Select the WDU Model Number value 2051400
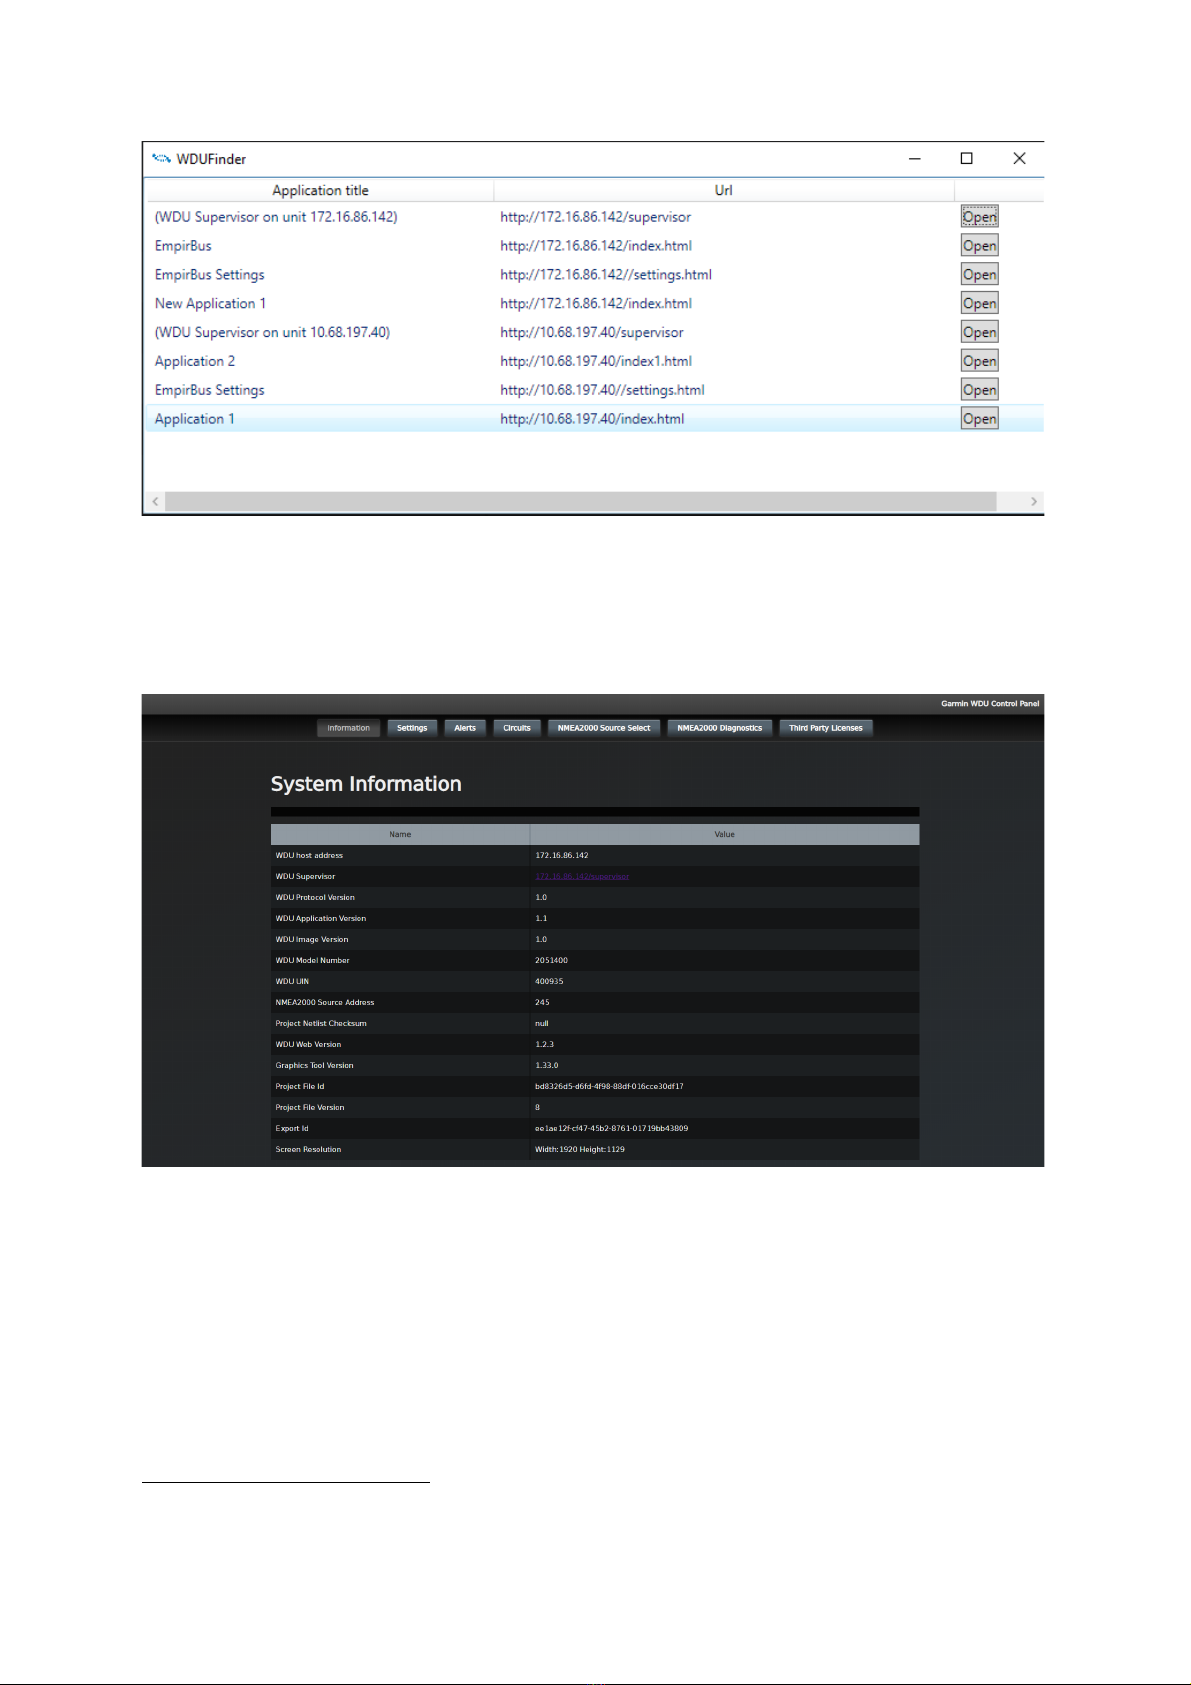This screenshot has width=1191, height=1685. pos(551,961)
